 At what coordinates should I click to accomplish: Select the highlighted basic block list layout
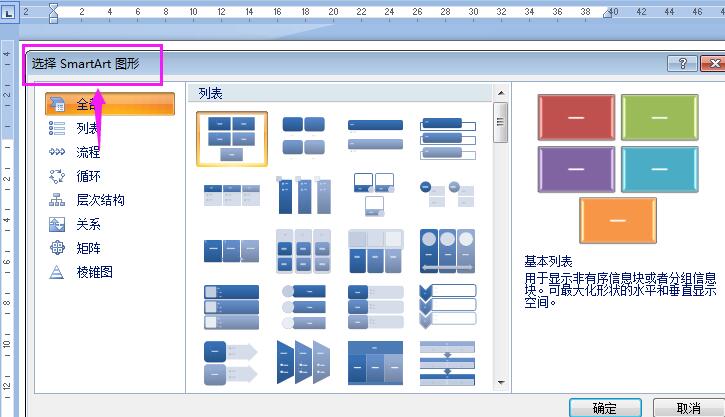tap(232, 139)
